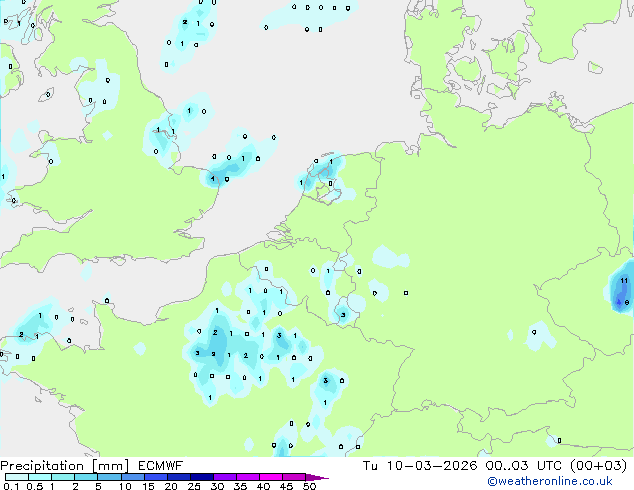This screenshot has width=634, height=490.
Task: Click the over-50 arrow tip of legend
Action: [317, 477]
